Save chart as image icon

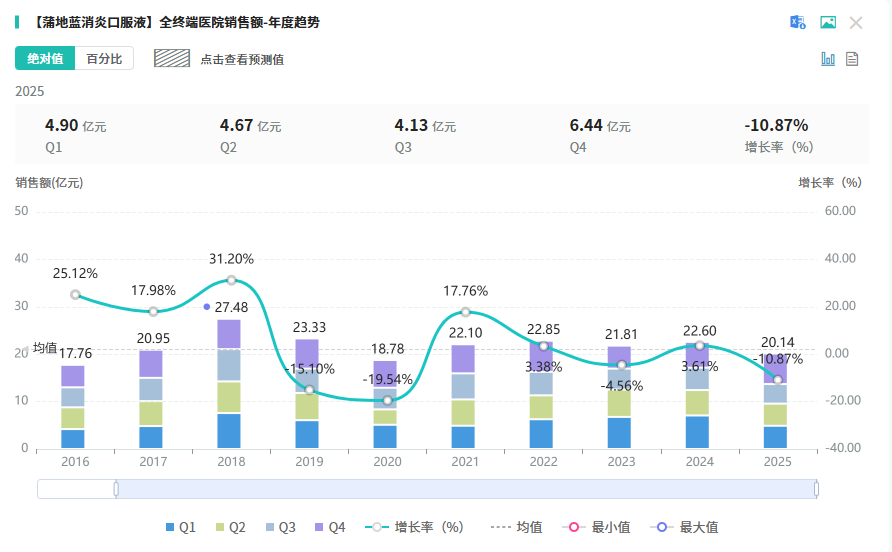(x=828, y=23)
